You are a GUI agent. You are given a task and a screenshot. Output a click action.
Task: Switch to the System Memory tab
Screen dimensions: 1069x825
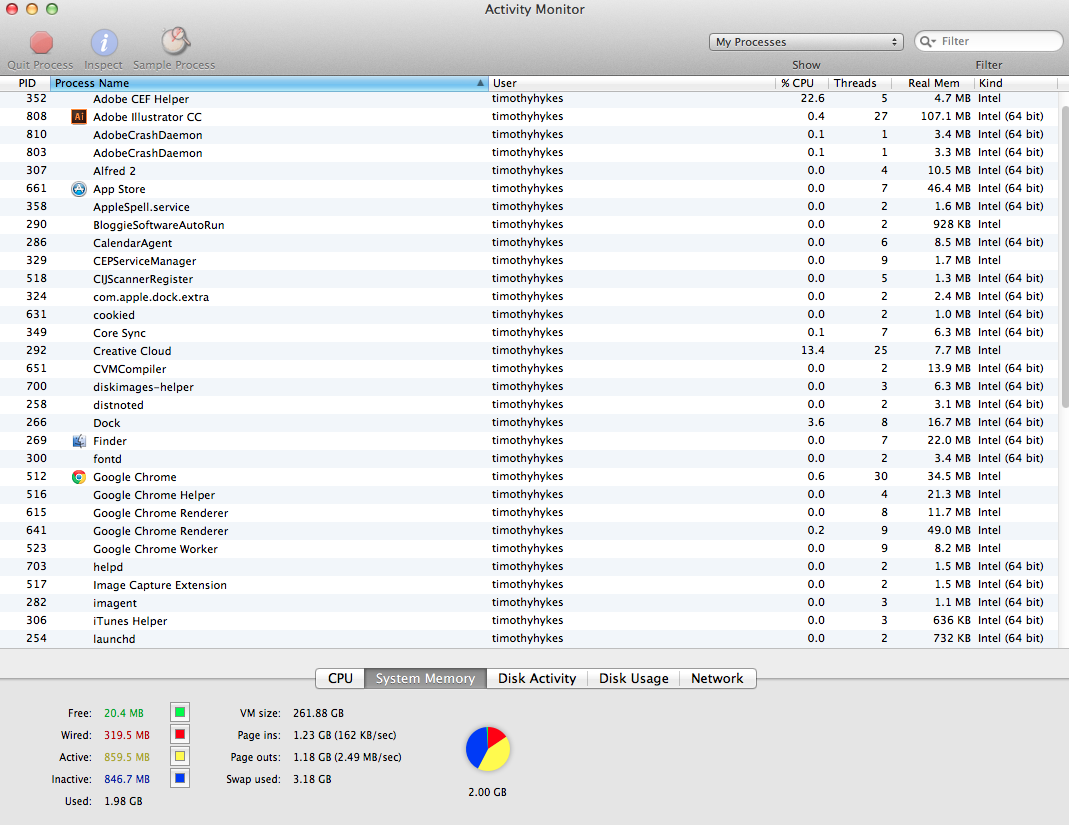(425, 678)
